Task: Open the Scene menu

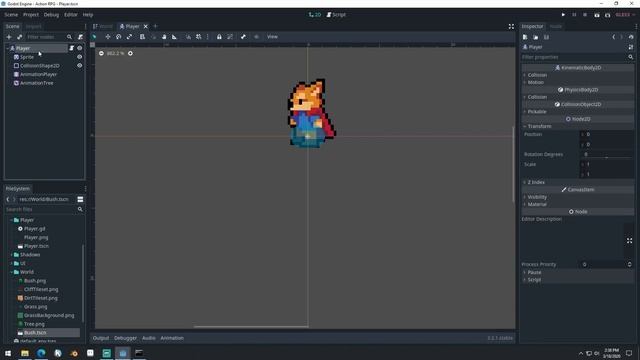Action: [11, 15]
